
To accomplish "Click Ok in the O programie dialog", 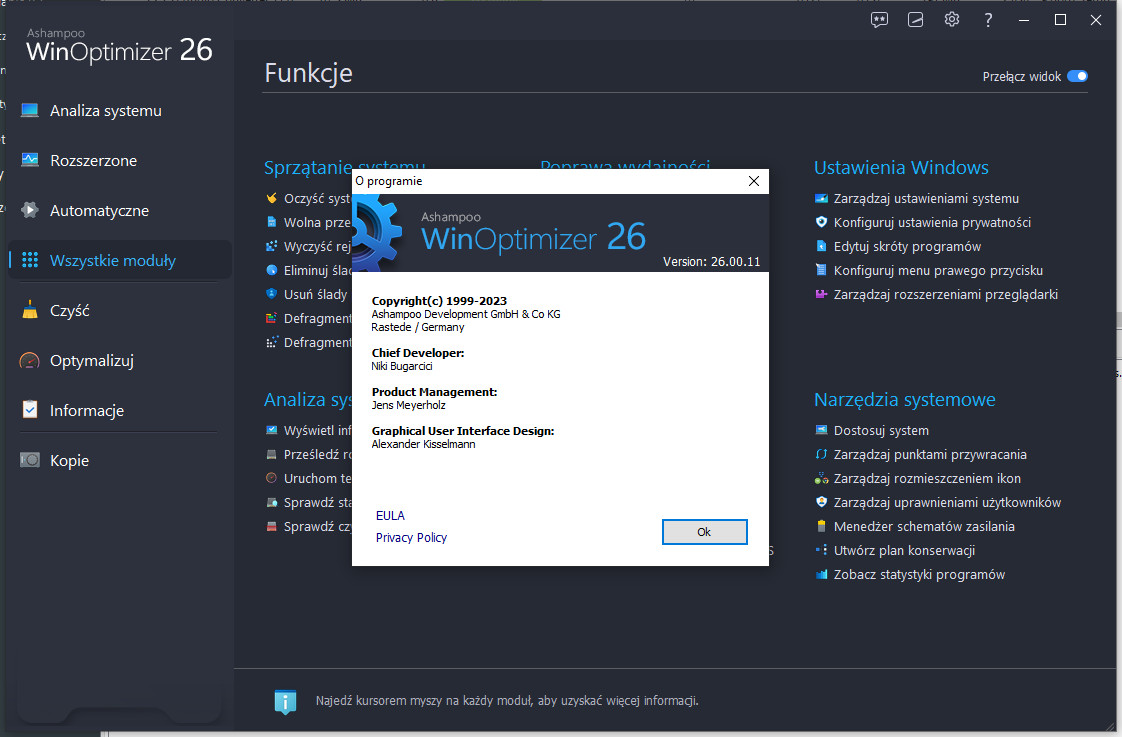I will click(704, 532).
